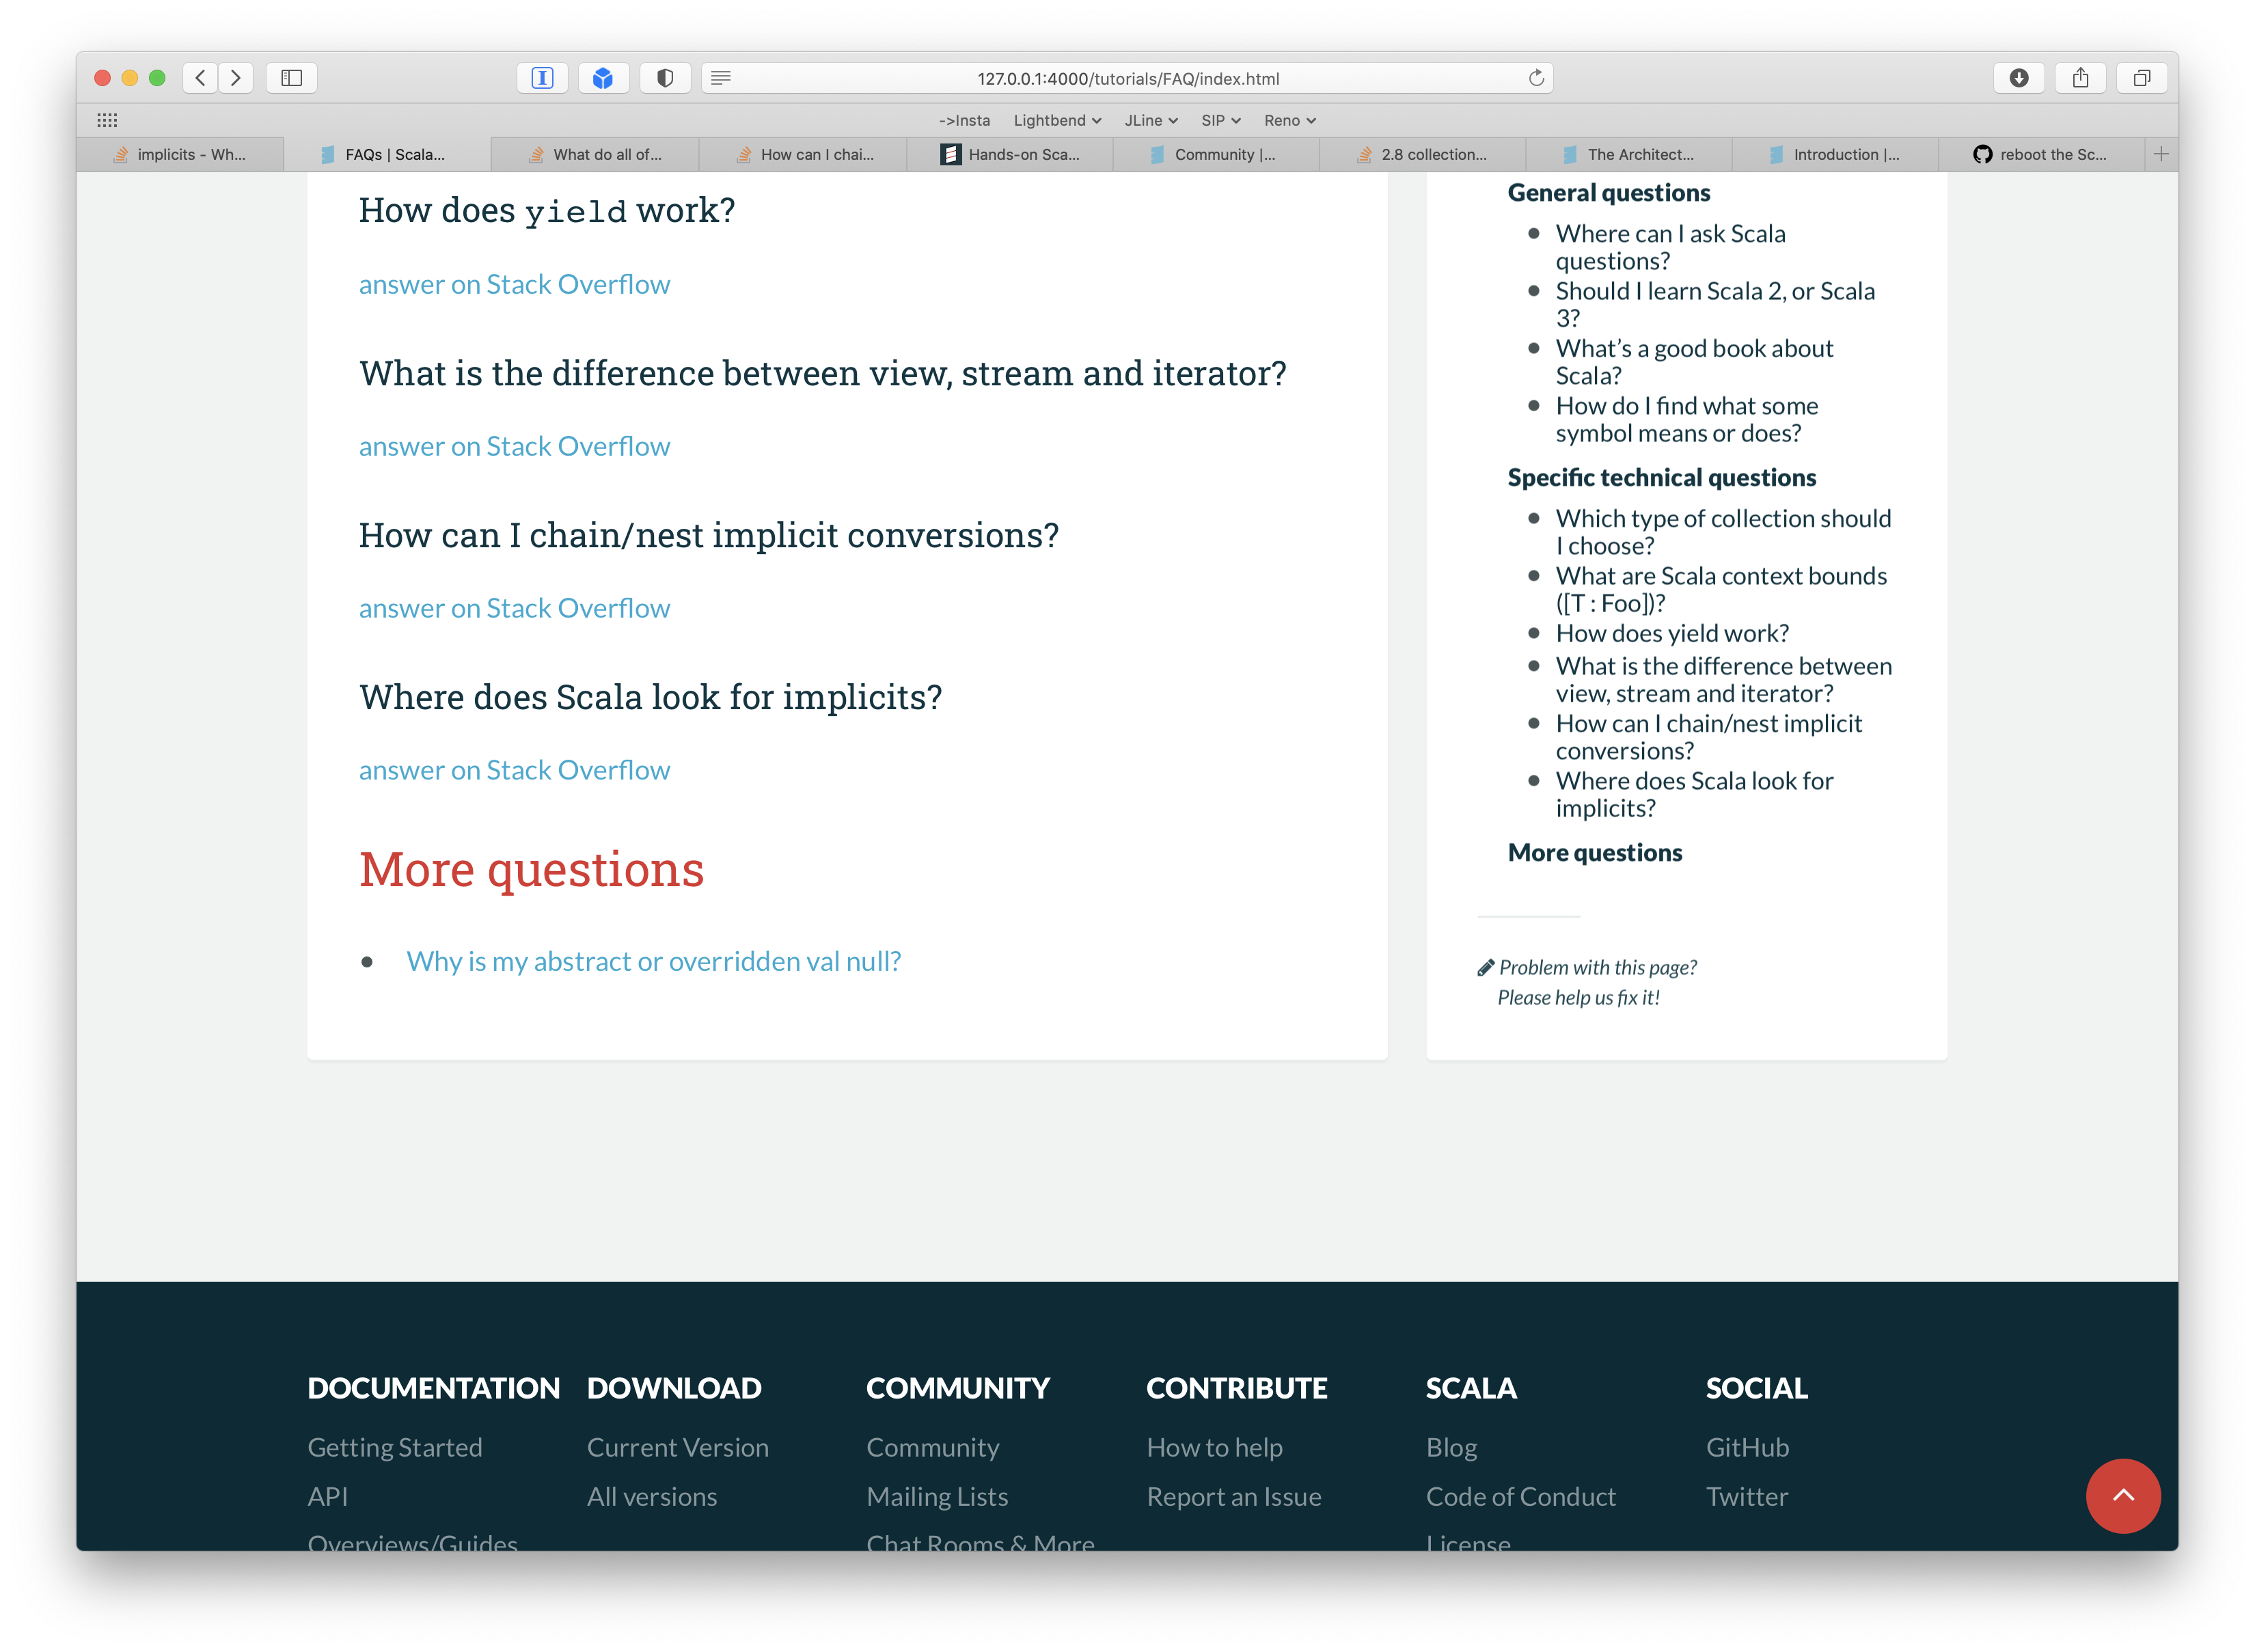Switch to the 'Community |...' tab

click(x=1216, y=154)
